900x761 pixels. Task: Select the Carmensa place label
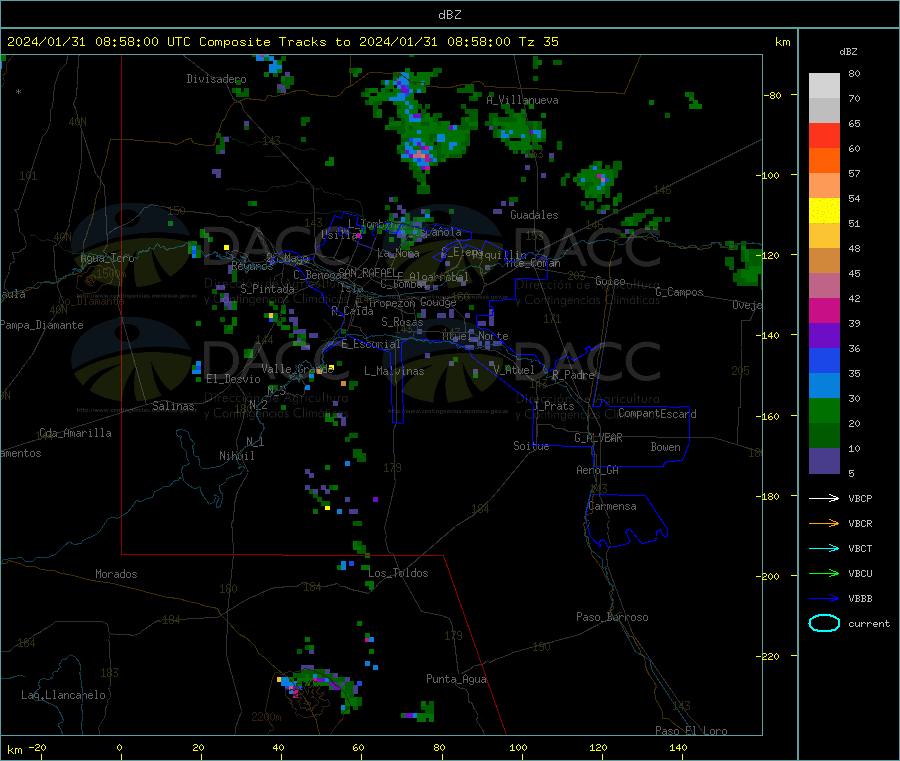click(612, 506)
